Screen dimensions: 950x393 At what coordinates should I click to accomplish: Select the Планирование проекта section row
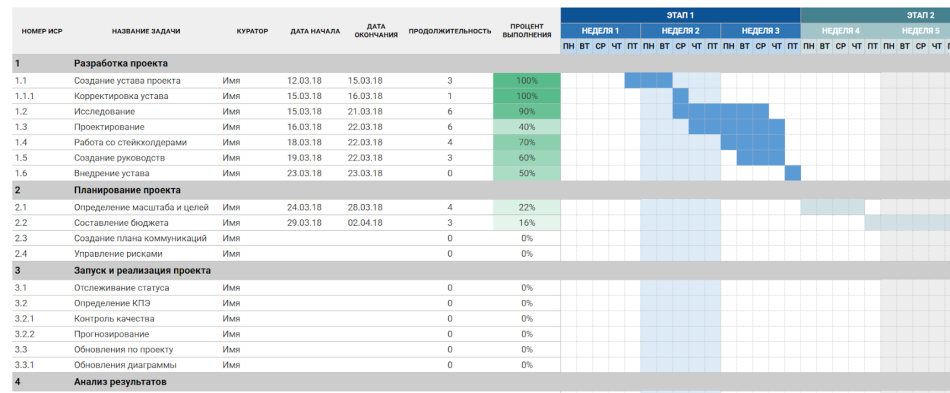475,190
